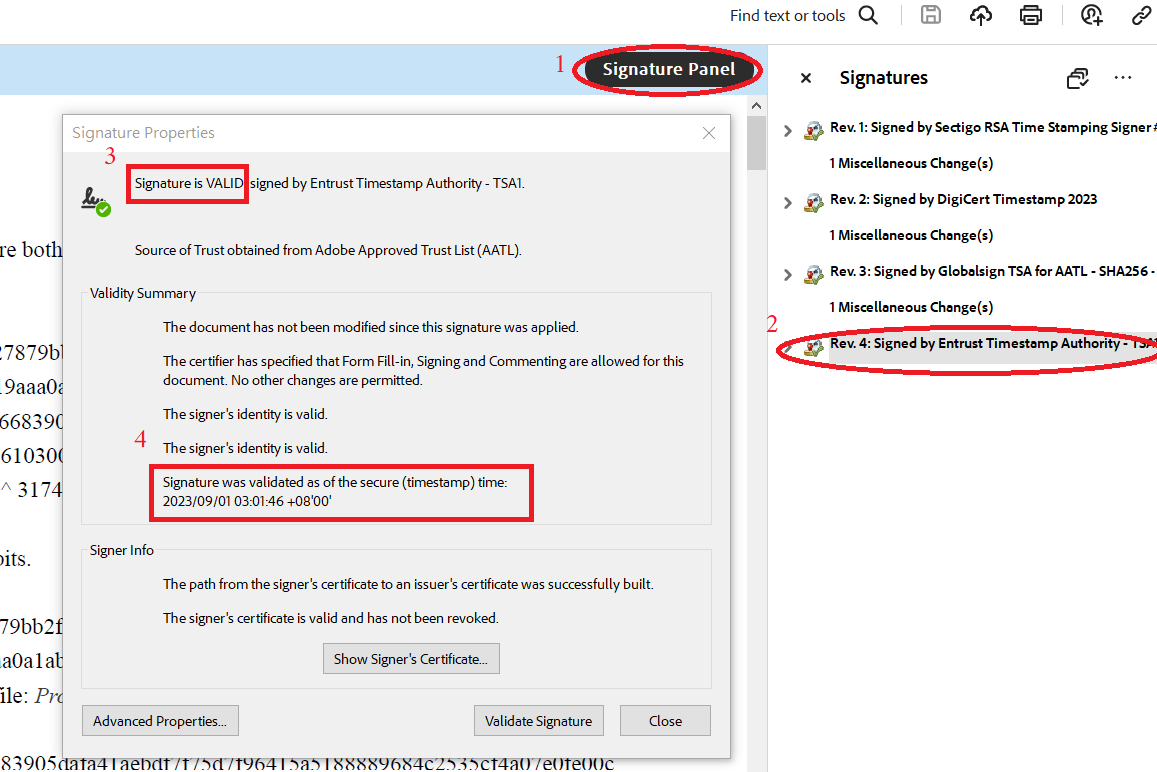The height and width of the screenshot is (772, 1157).
Task: Click the valid signature pen icon in dialog
Action: (96, 201)
